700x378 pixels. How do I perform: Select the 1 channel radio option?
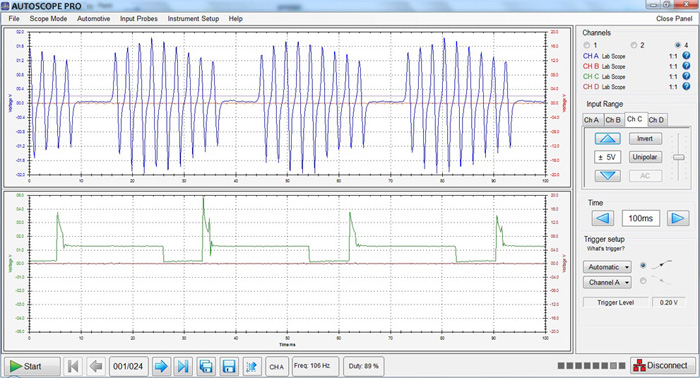587,45
